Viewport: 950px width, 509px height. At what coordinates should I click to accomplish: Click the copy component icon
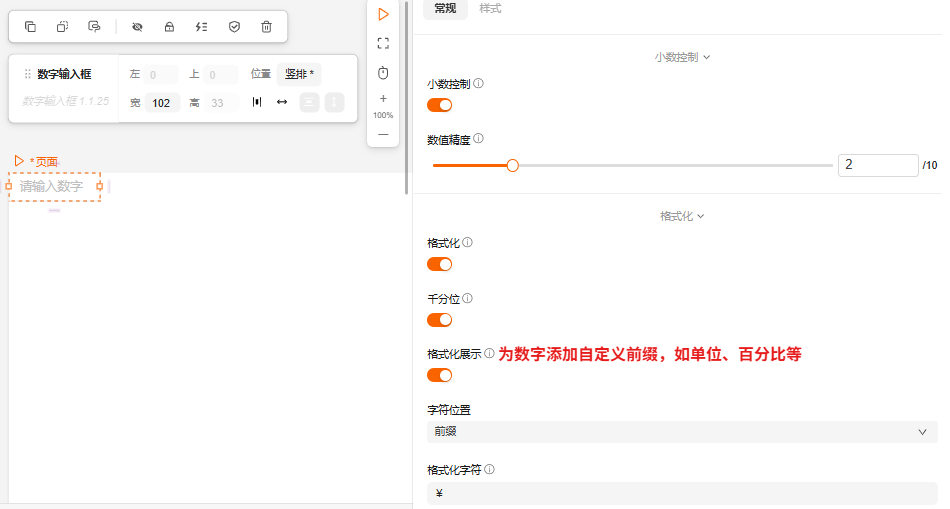[x=30, y=27]
